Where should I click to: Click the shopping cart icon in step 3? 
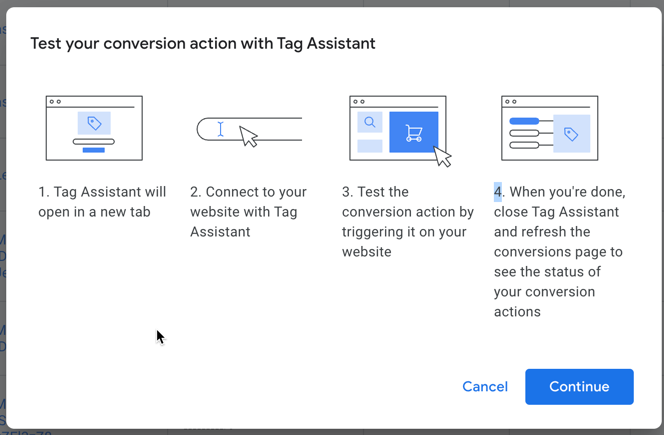[x=414, y=133]
